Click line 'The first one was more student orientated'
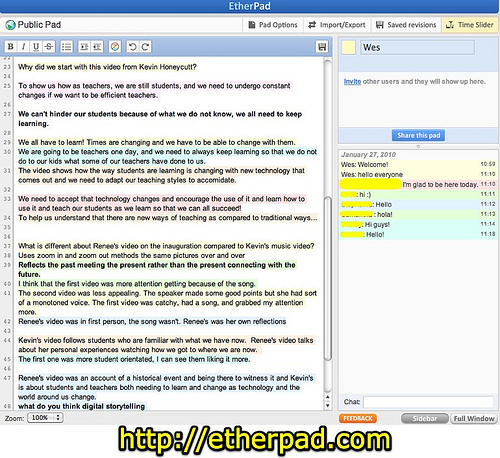This screenshot has height=458, width=500. [x=134, y=359]
